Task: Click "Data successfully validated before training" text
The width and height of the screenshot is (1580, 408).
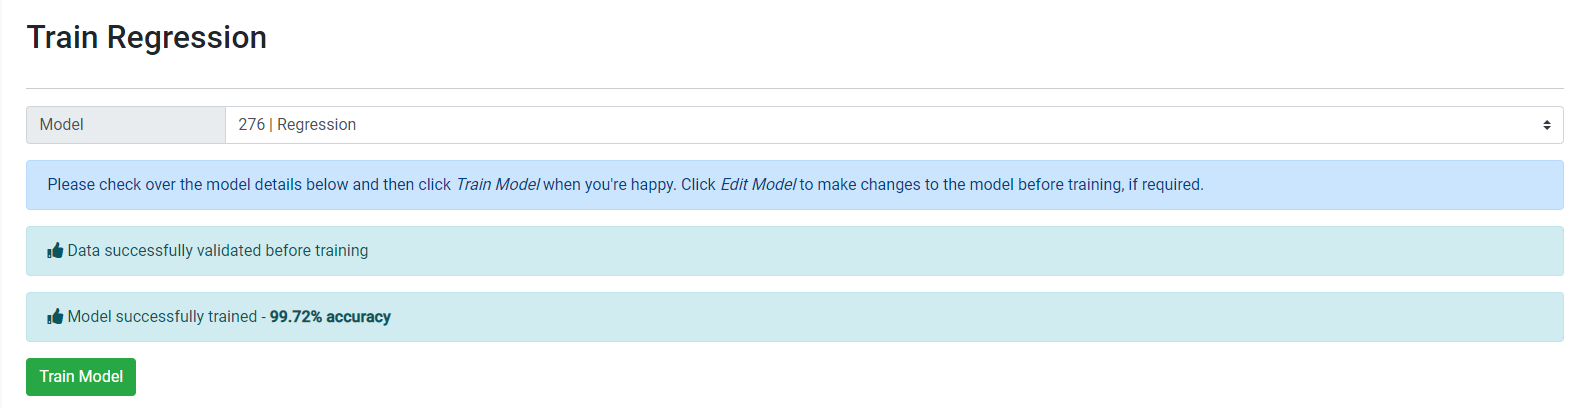Action: [217, 251]
